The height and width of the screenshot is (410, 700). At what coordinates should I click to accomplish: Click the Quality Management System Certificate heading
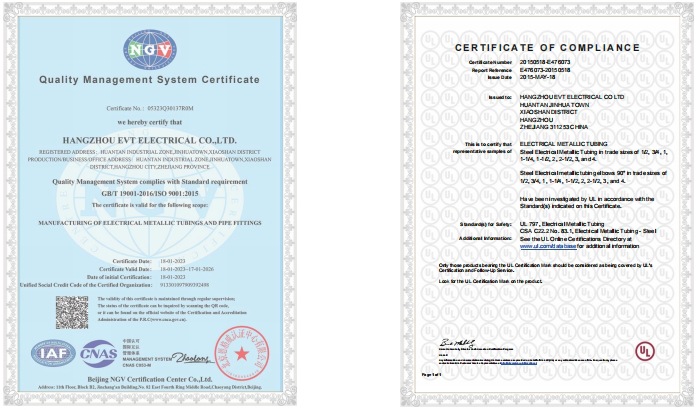coord(149,79)
